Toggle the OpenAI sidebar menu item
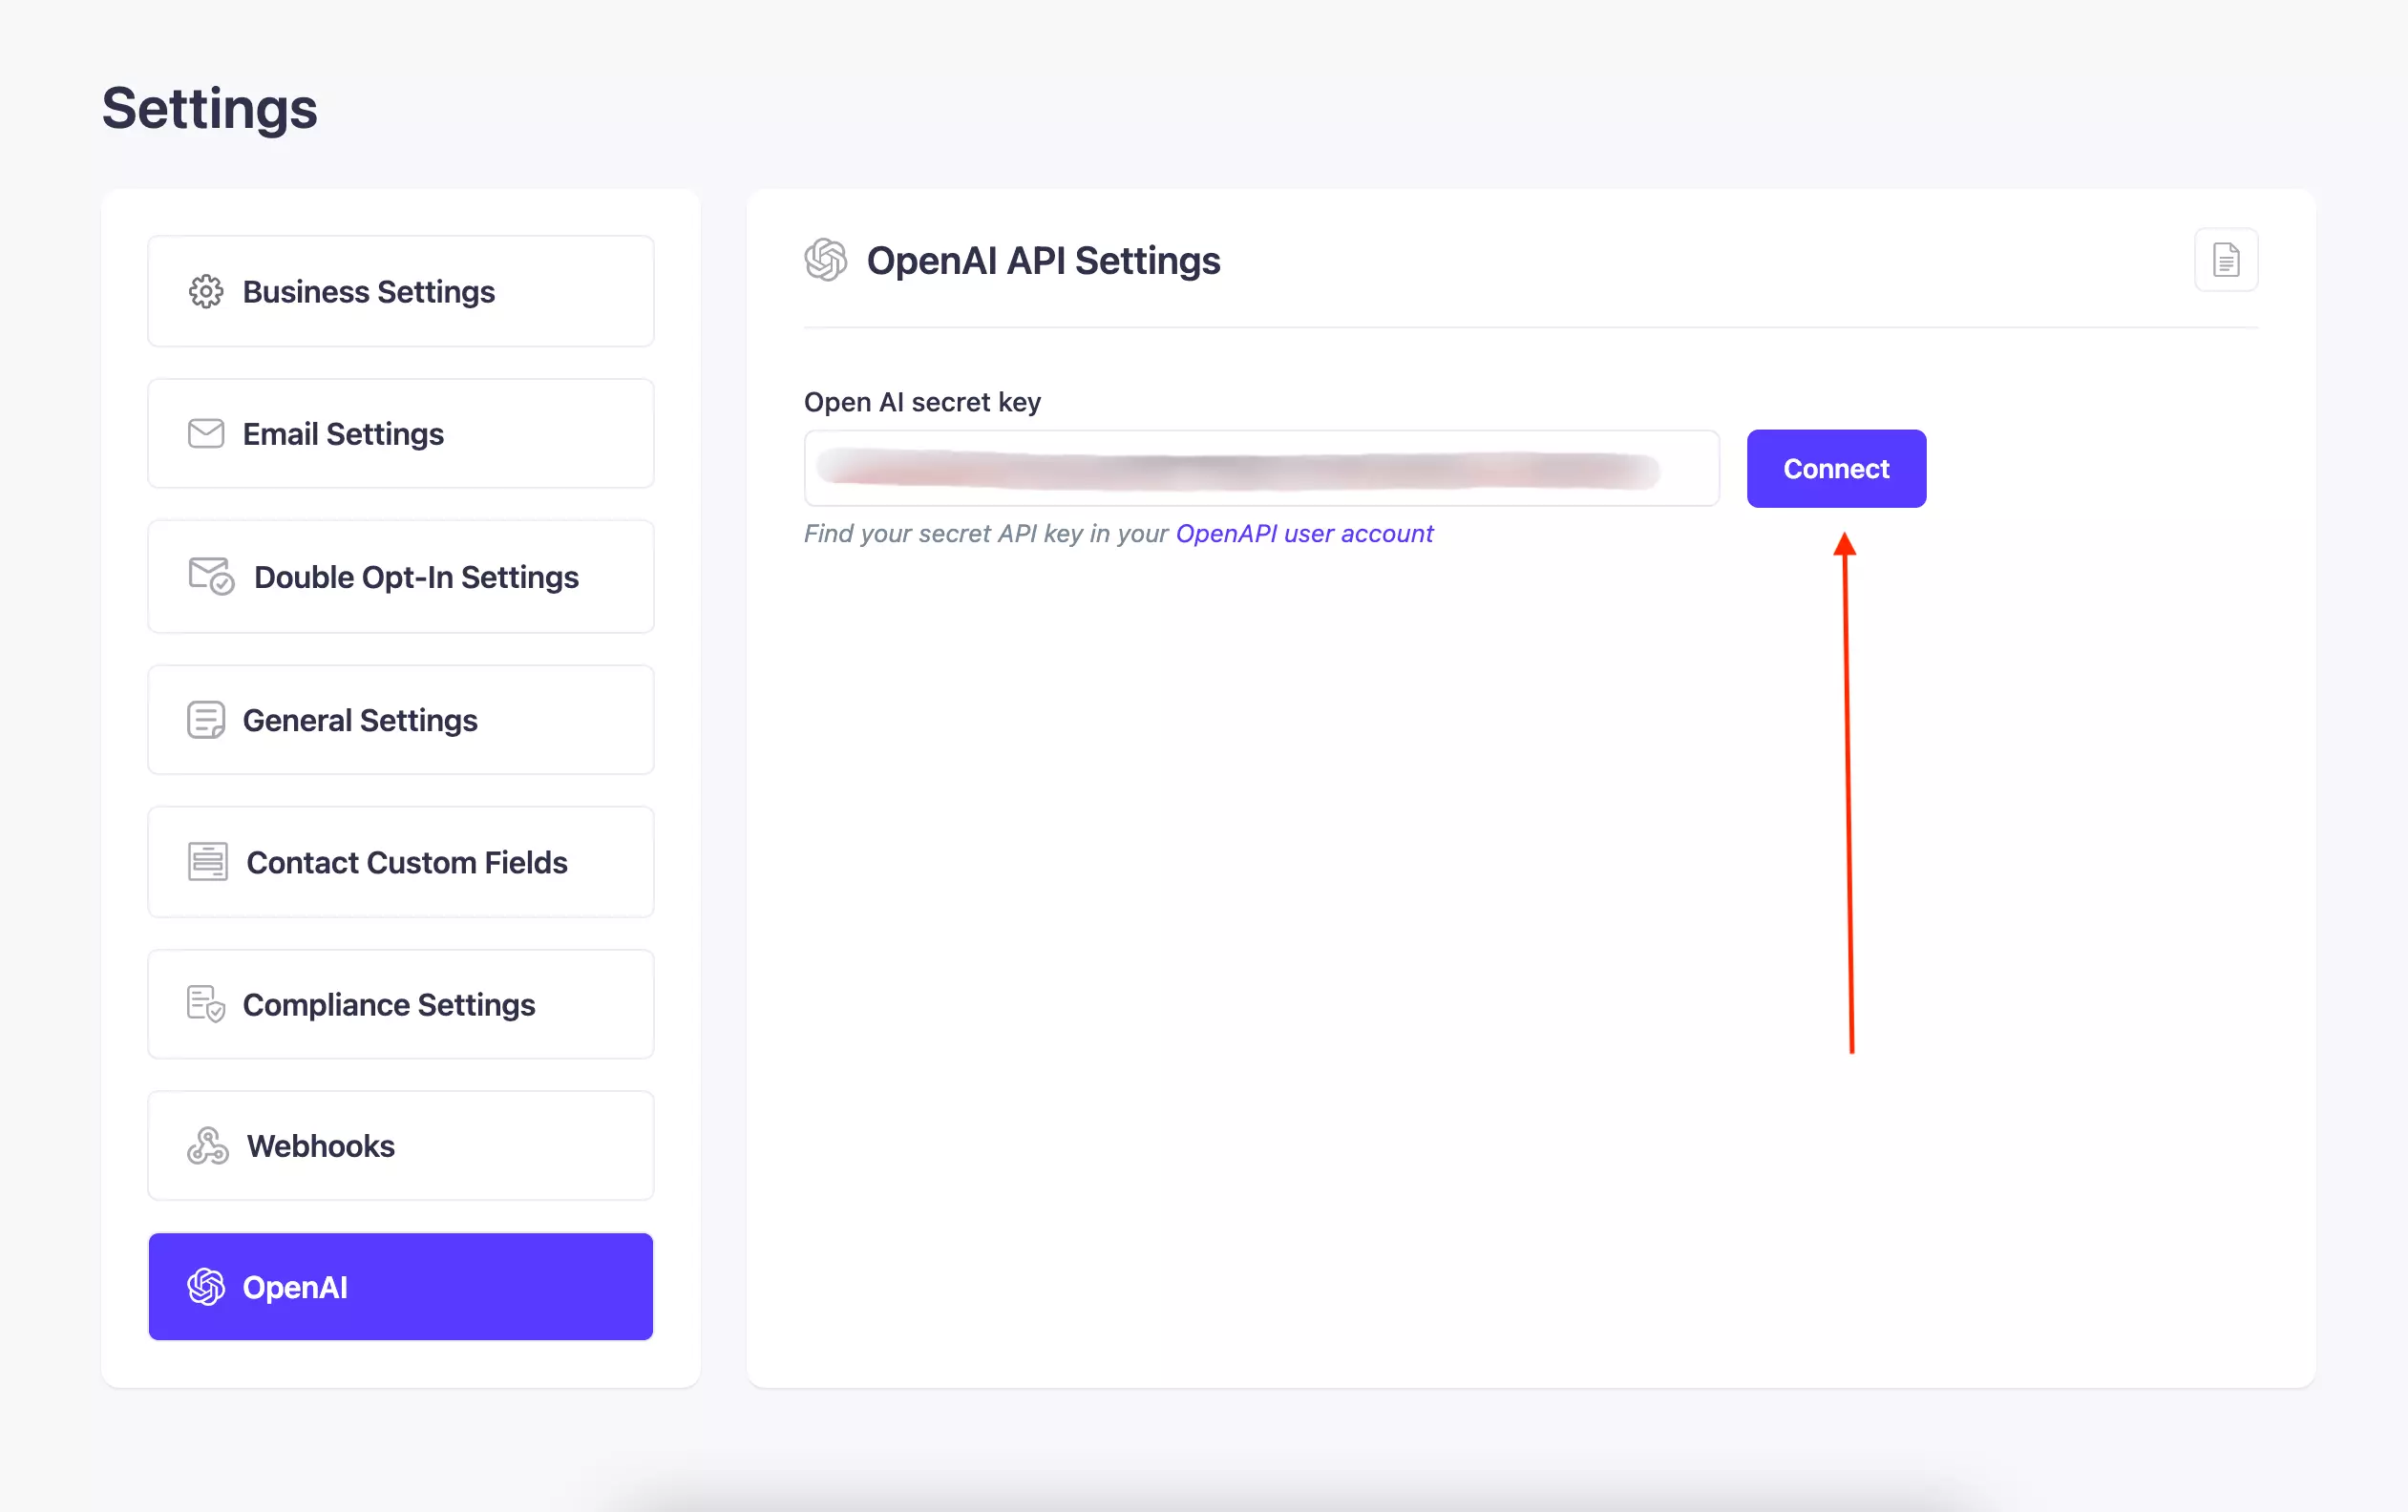The width and height of the screenshot is (2408, 1512). coord(401,1288)
